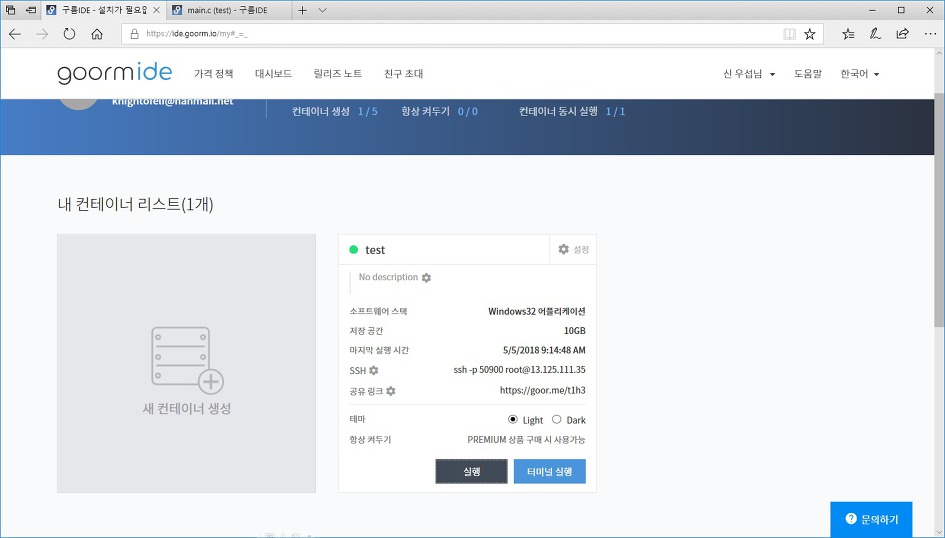Open the 한국어 language dropdown
Viewport: 945px width, 538px height.
click(860, 74)
